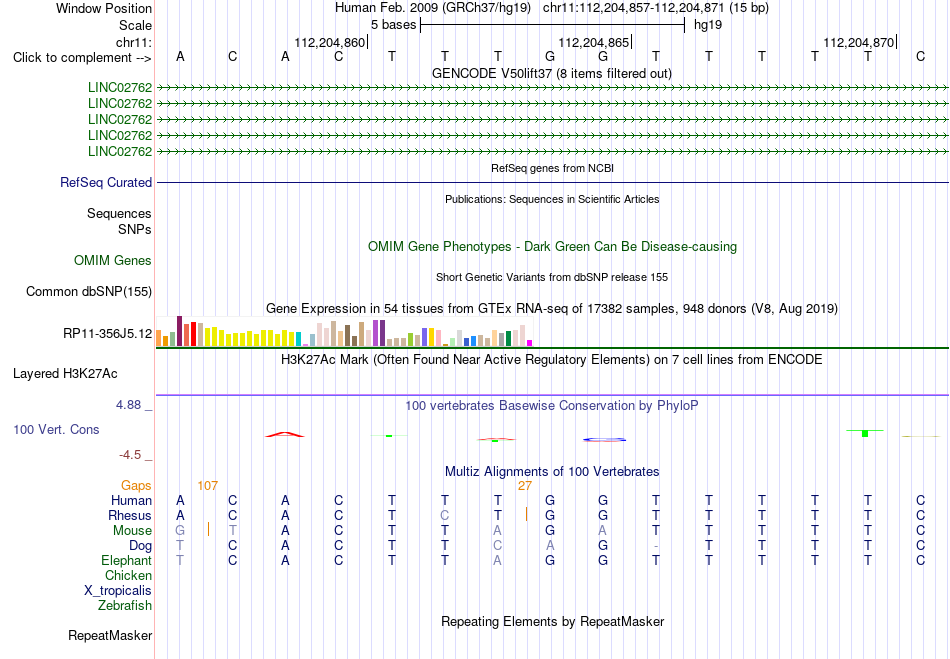The image size is (950, 659).
Task: Select the Dog alignment row label
Action: point(140,546)
